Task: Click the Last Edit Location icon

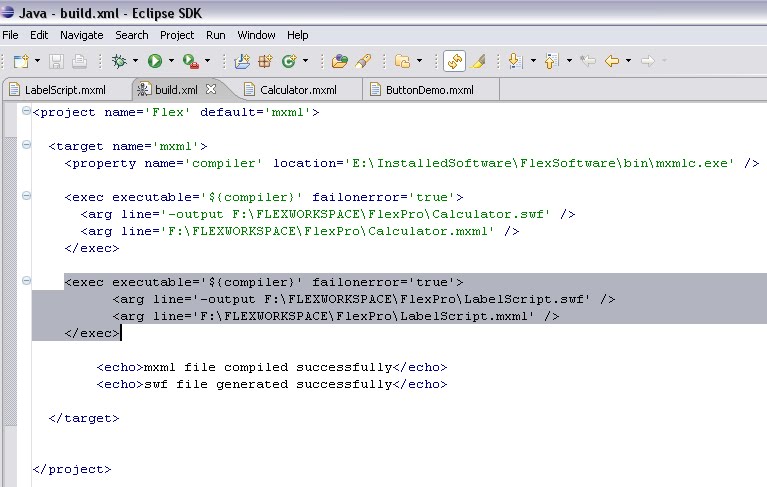Action: click(588, 61)
